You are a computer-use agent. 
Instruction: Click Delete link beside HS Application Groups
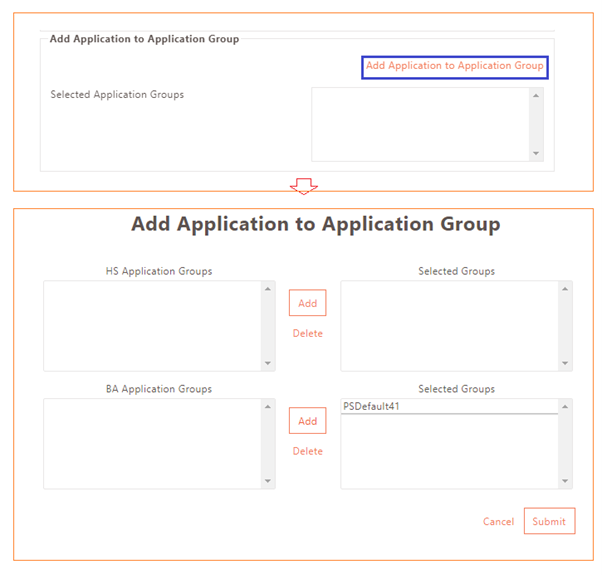(308, 333)
